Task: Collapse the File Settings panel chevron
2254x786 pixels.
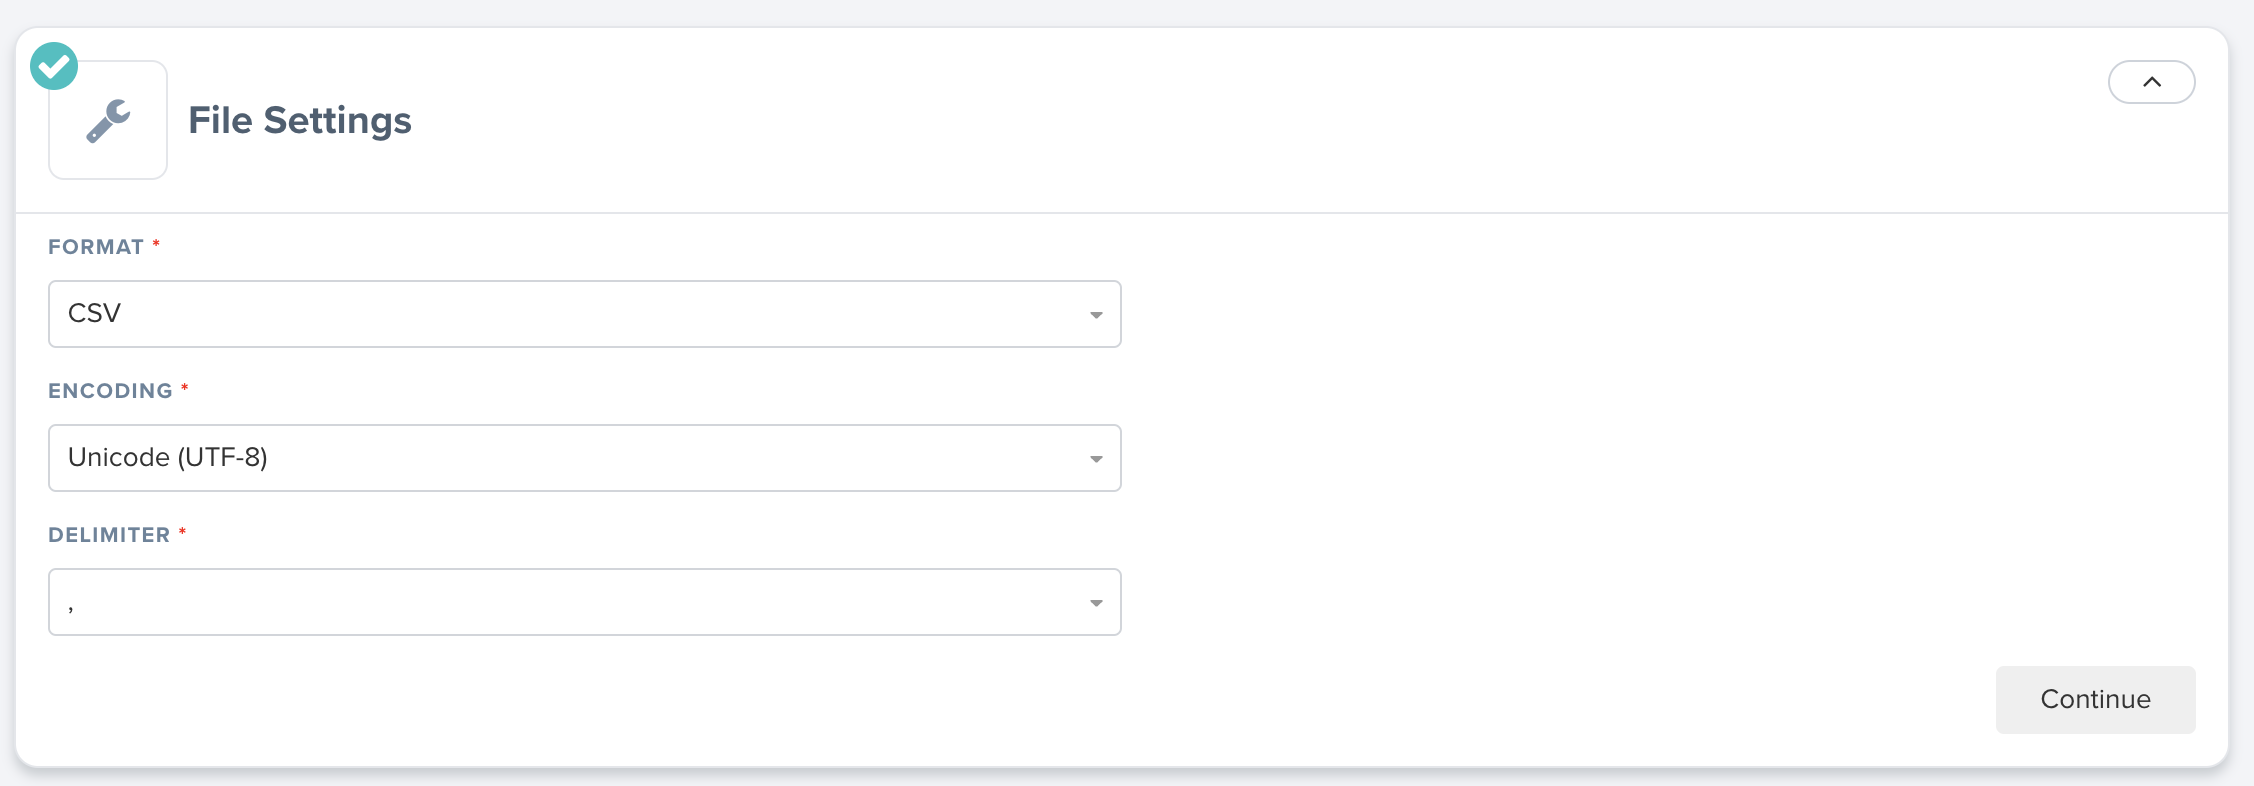Action: 2151,82
